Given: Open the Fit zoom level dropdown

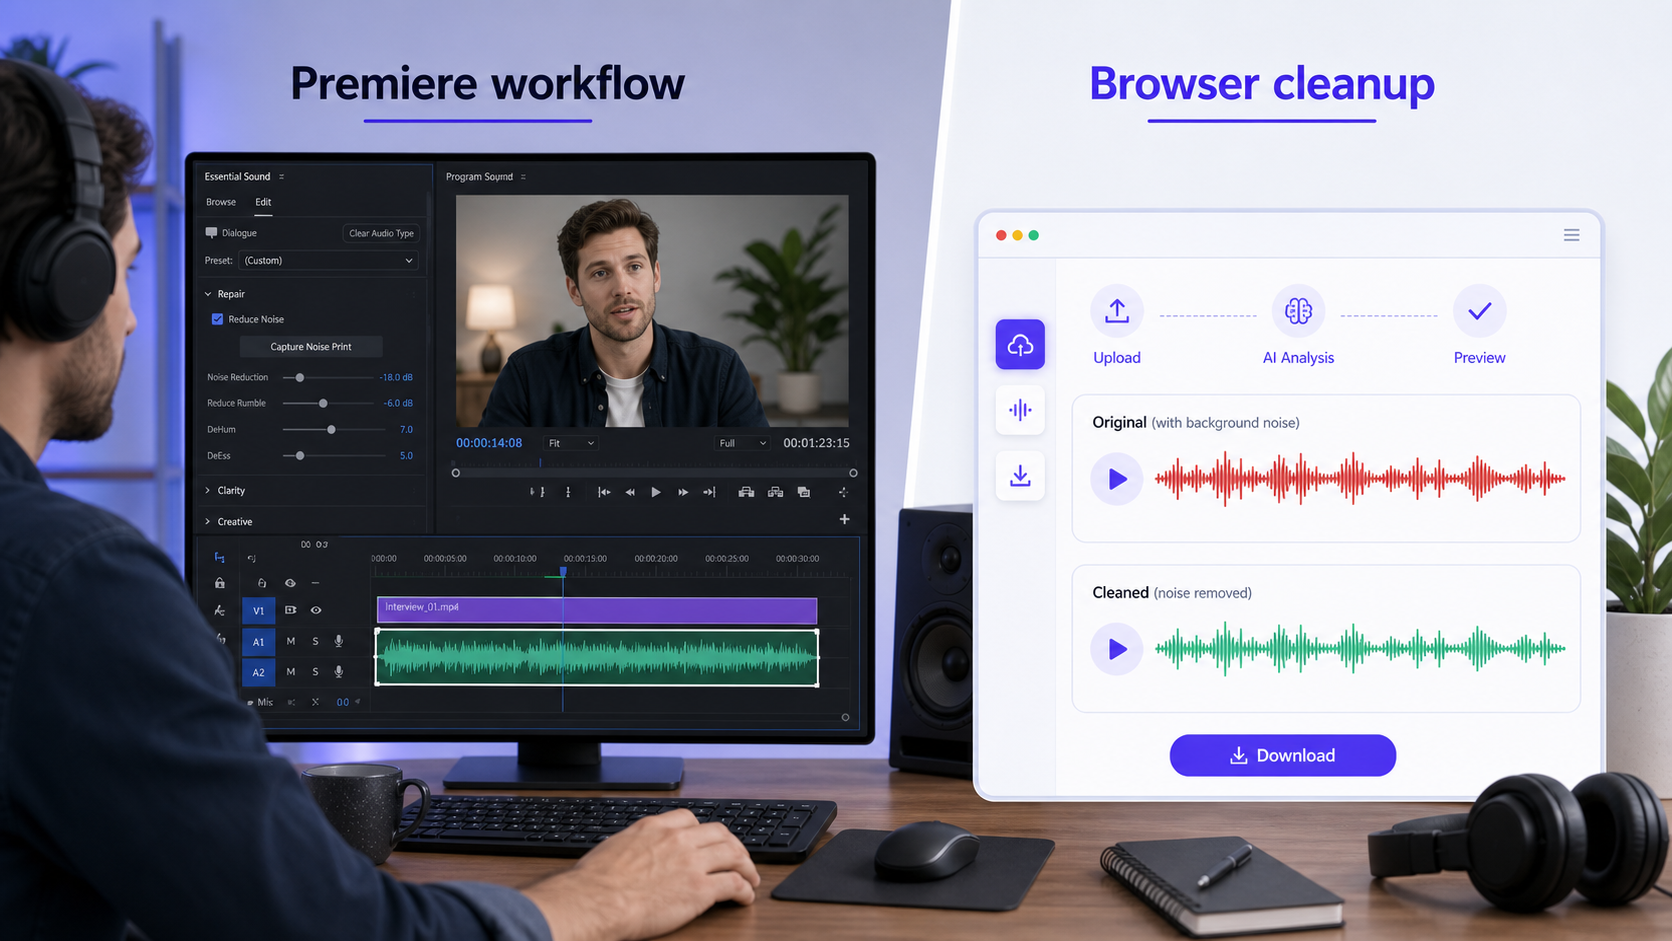Looking at the screenshot, I should [571, 443].
